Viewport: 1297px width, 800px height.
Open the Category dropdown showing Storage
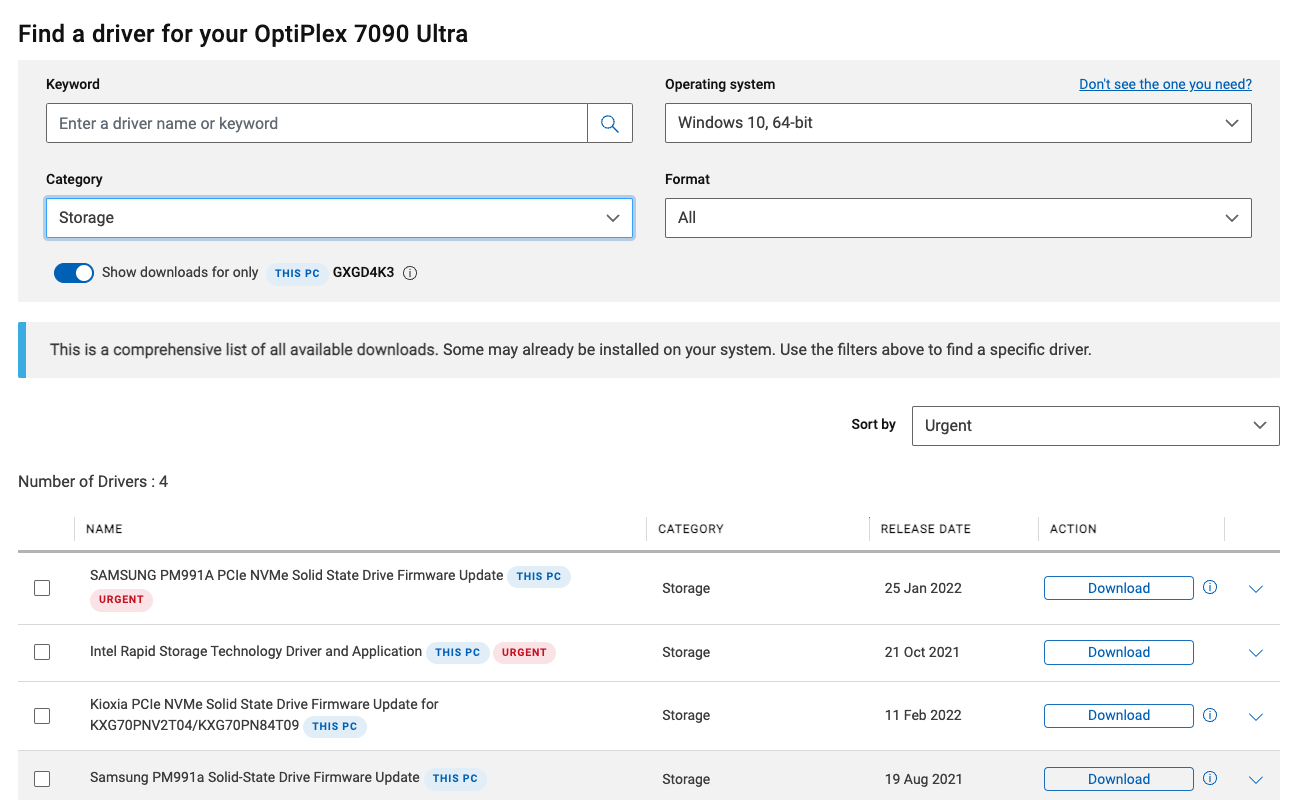339,218
